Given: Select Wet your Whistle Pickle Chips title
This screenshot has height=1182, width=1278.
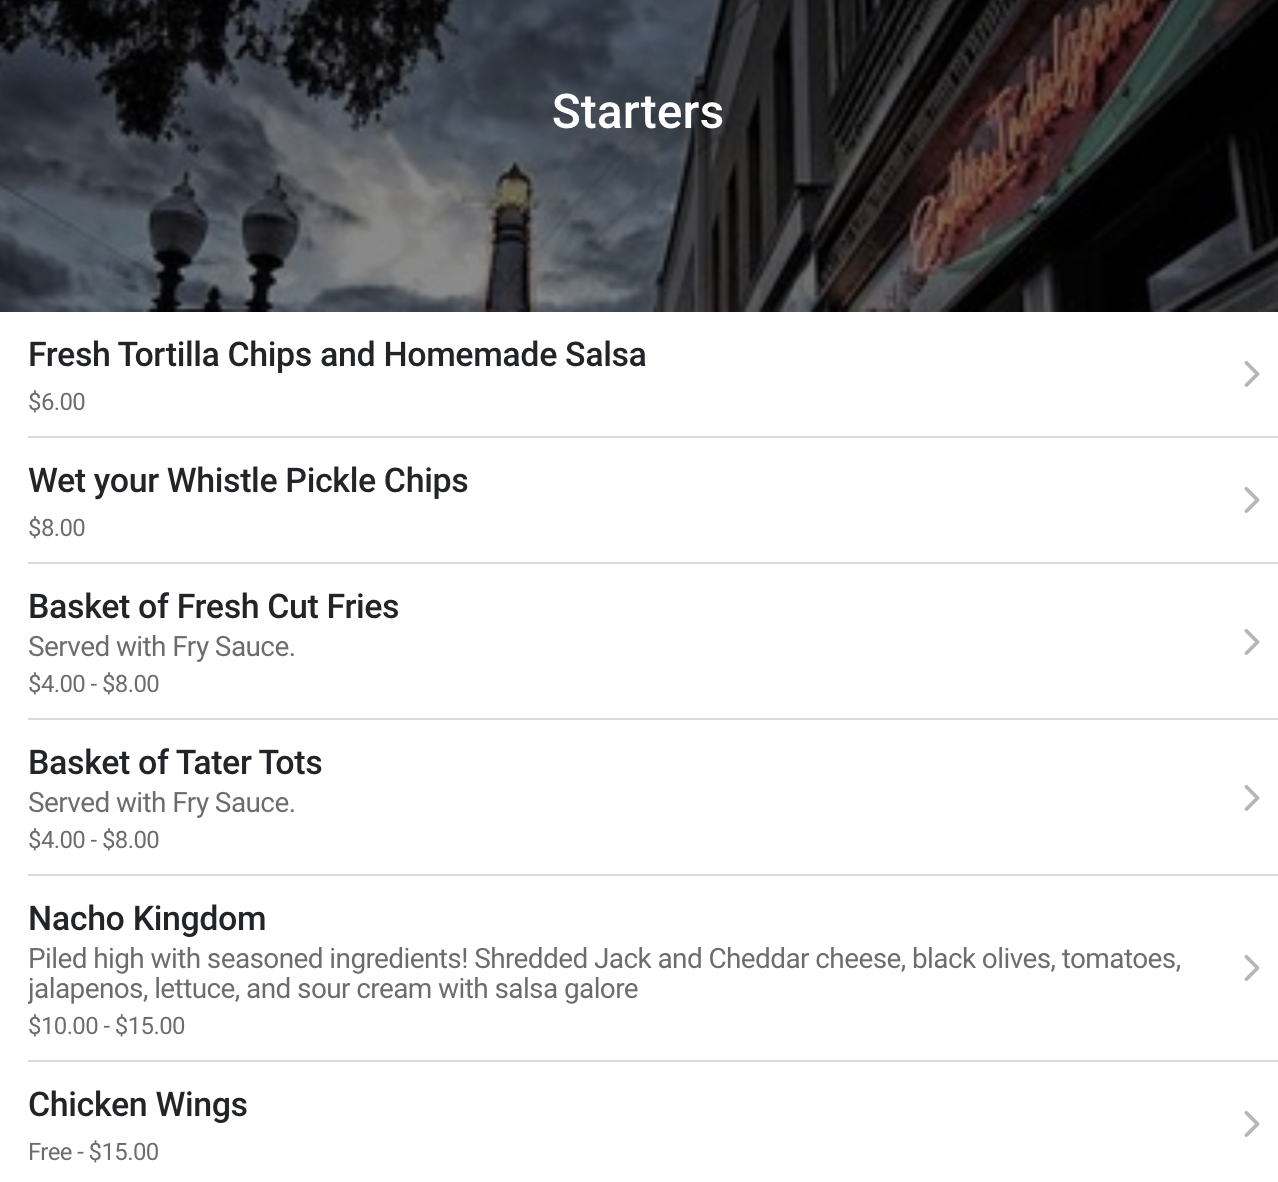Looking at the screenshot, I should [248, 481].
